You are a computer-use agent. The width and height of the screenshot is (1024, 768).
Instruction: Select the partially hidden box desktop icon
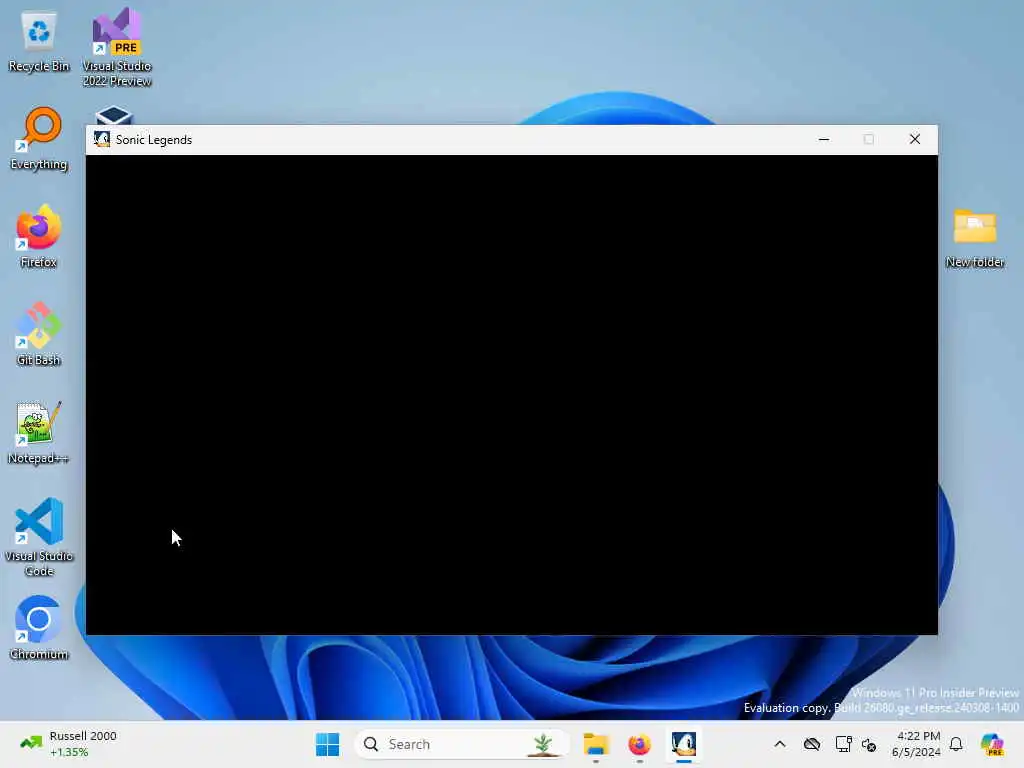pos(114,116)
